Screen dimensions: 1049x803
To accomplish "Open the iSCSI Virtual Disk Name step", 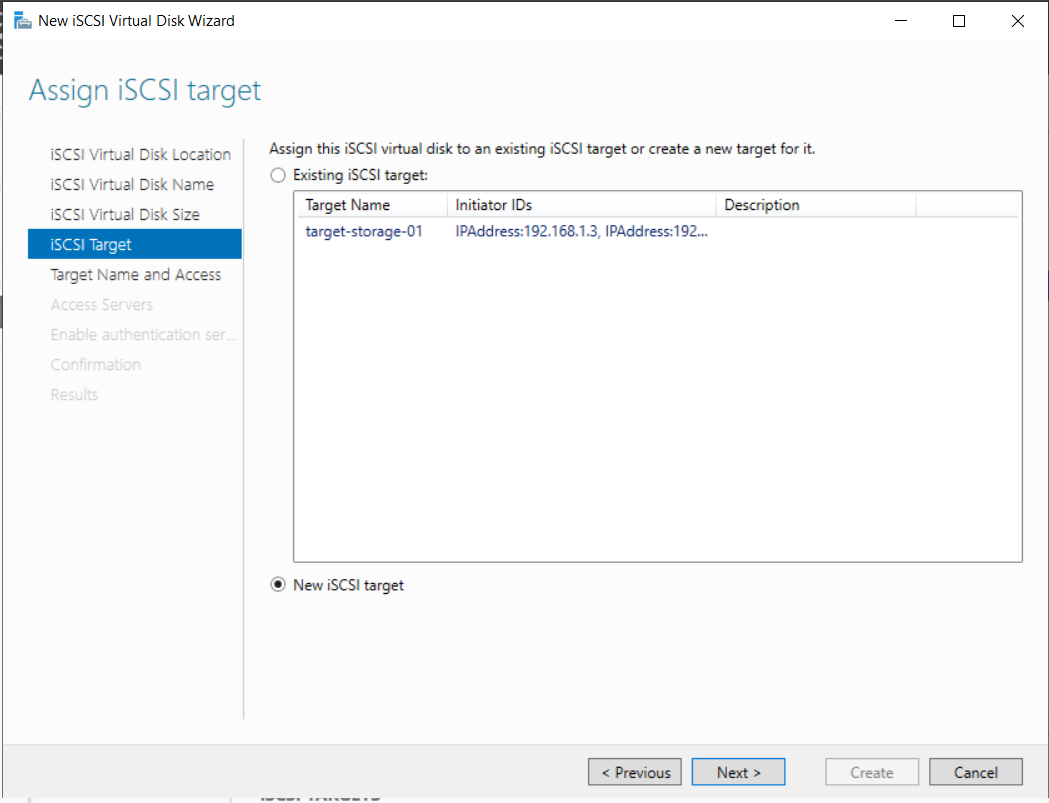I will [131, 184].
